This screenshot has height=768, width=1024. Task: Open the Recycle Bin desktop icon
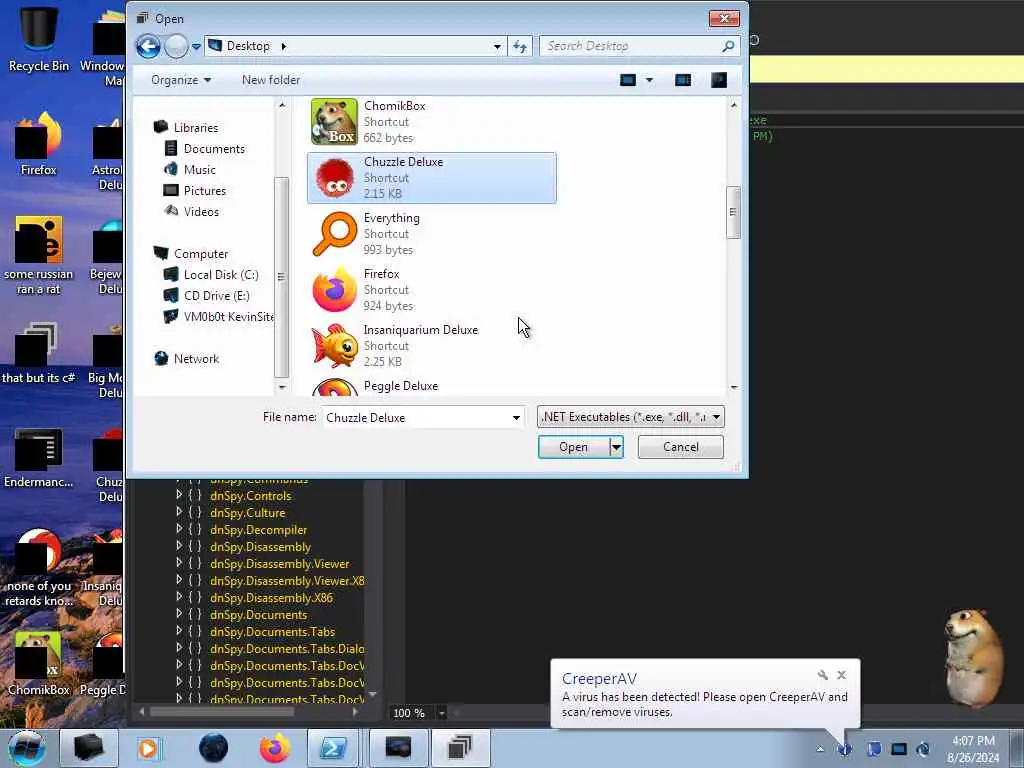(39, 39)
